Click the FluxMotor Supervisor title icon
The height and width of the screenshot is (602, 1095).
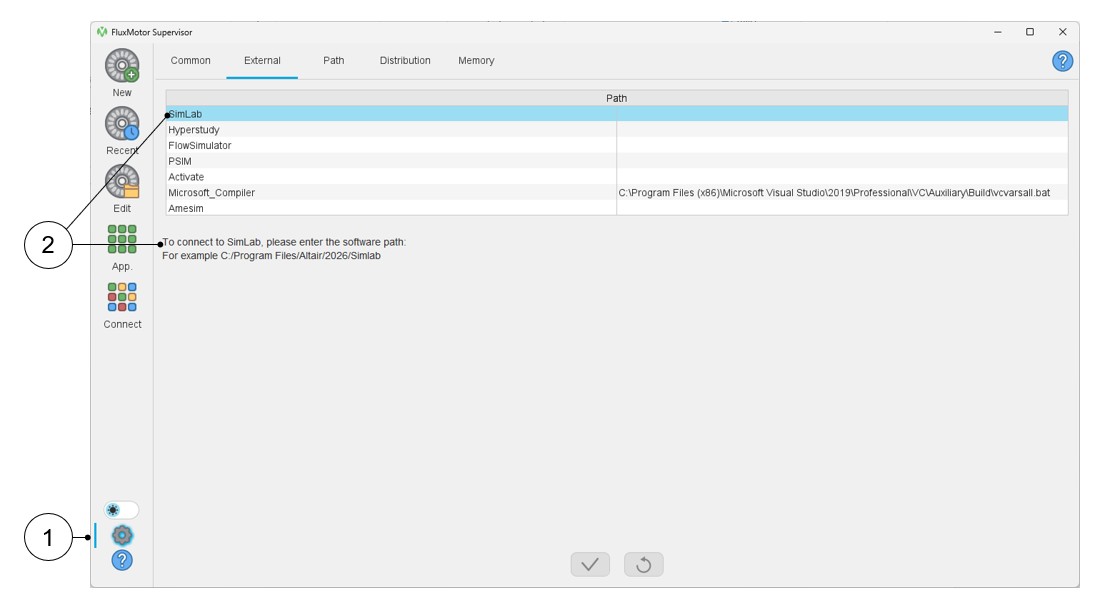[x=102, y=32]
